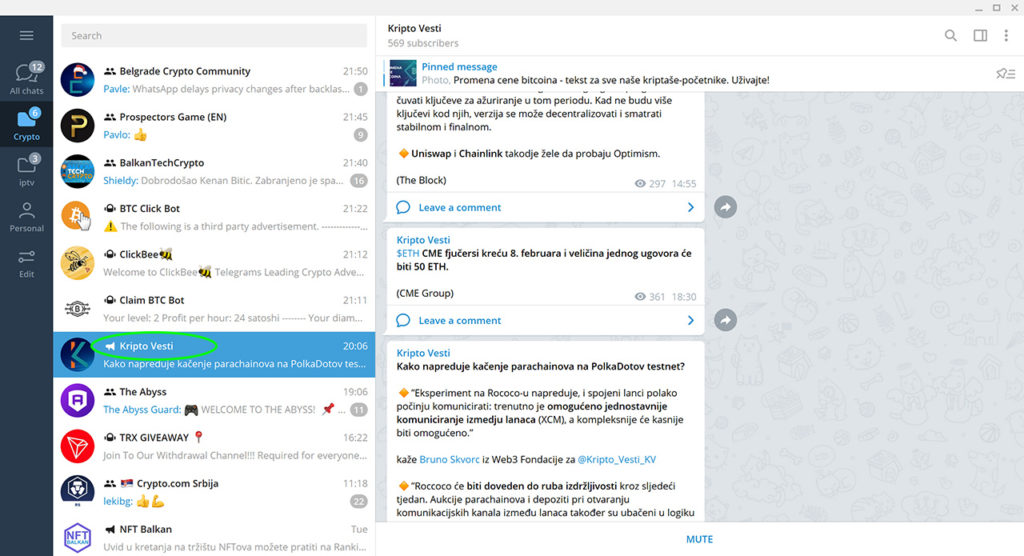
Task: Switch to the All chats folder
Action: pyautogui.click(x=26, y=79)
